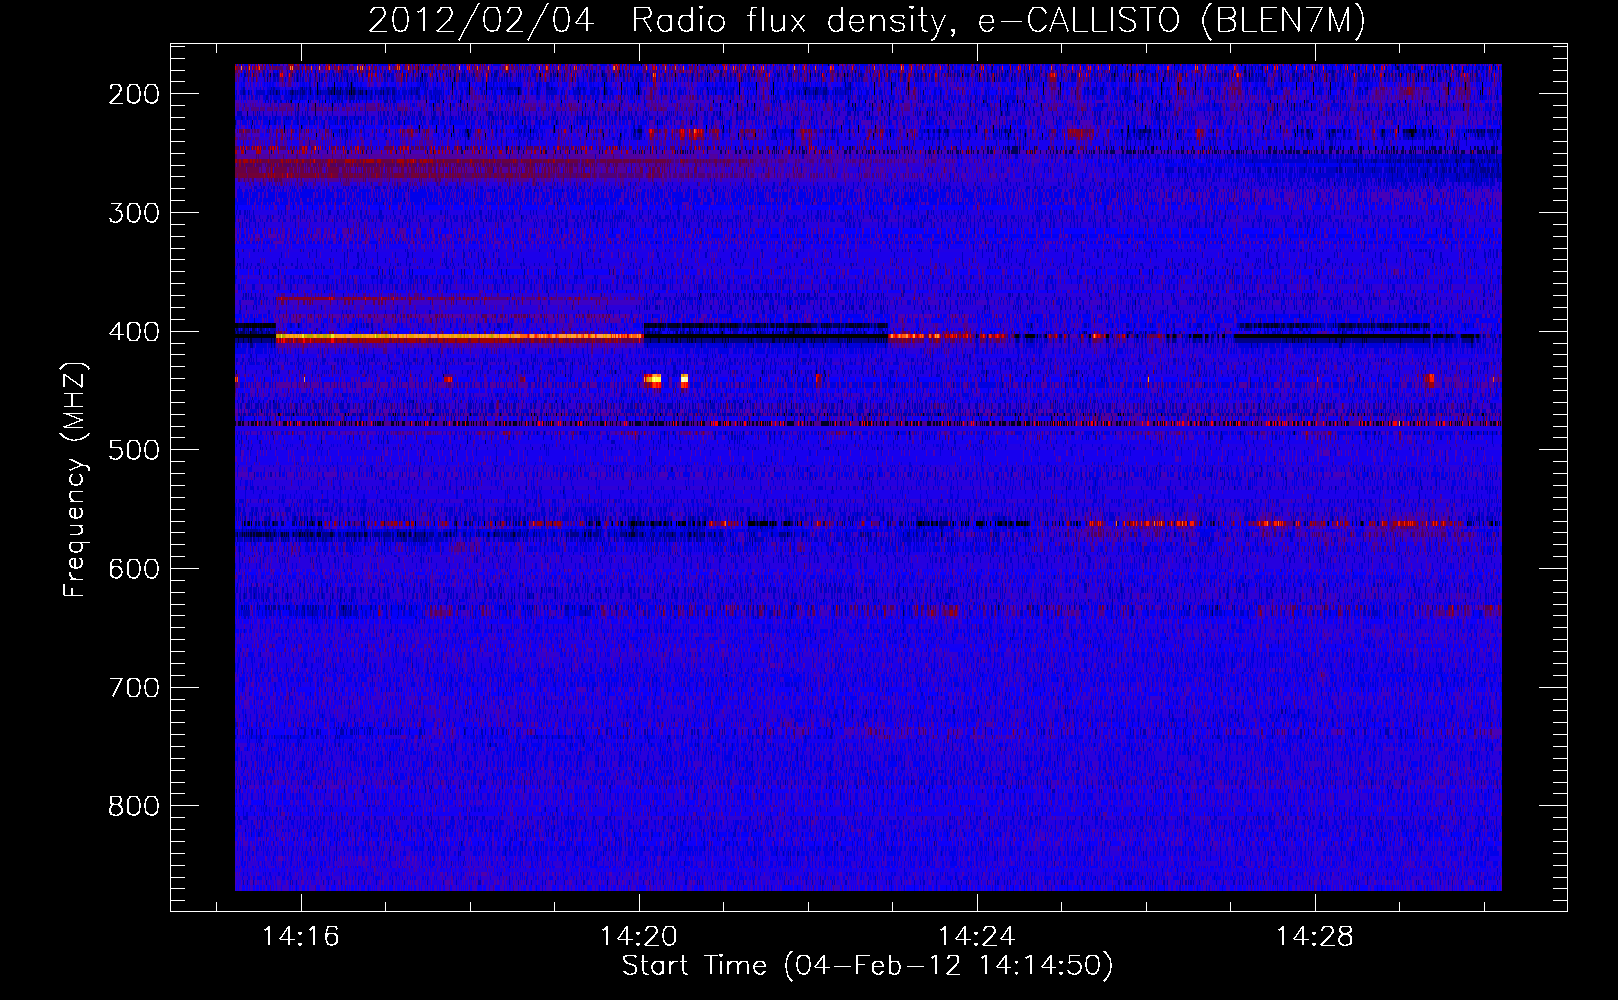Click the 800 frequency tick label

[x=133, y=806]
